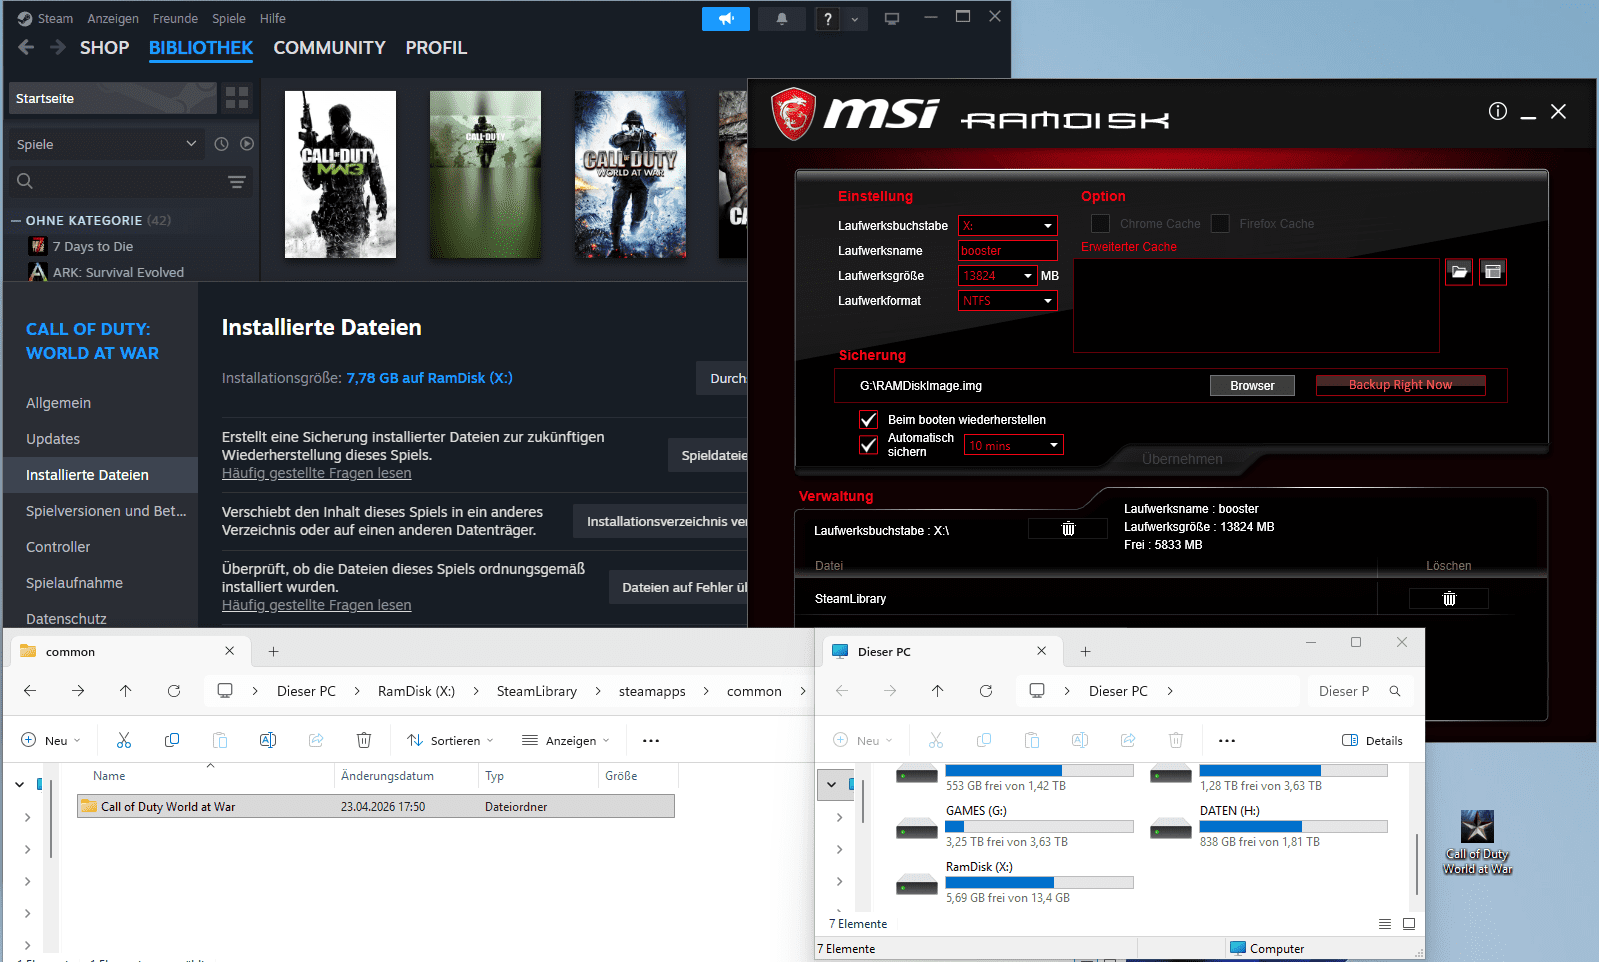Image resolution: width=1599 pixels, height=962 pixels.
Task: Select Call of Duty MW3 cover thumbnail
Action: coord(340,174)
